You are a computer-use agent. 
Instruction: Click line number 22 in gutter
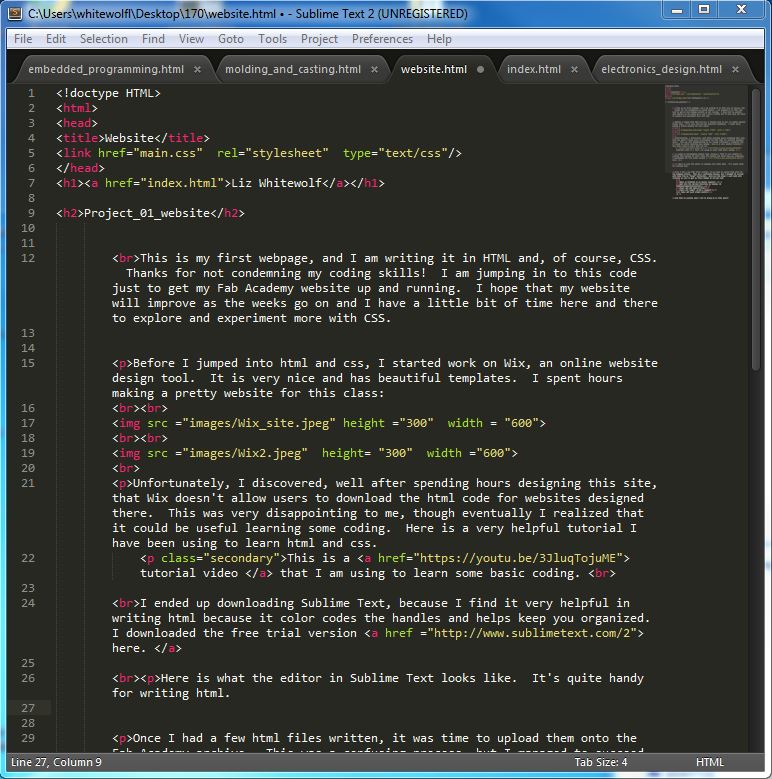point(28,558)
